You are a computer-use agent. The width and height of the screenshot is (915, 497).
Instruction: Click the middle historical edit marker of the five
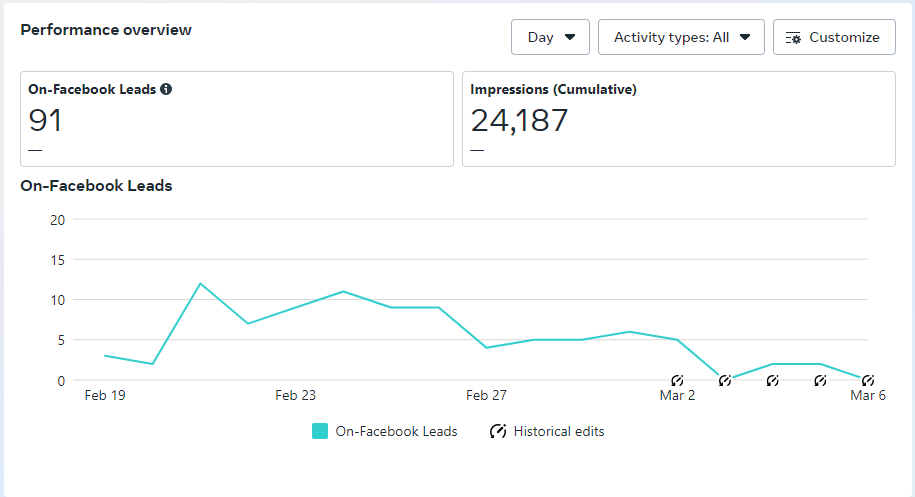point(772,380)
